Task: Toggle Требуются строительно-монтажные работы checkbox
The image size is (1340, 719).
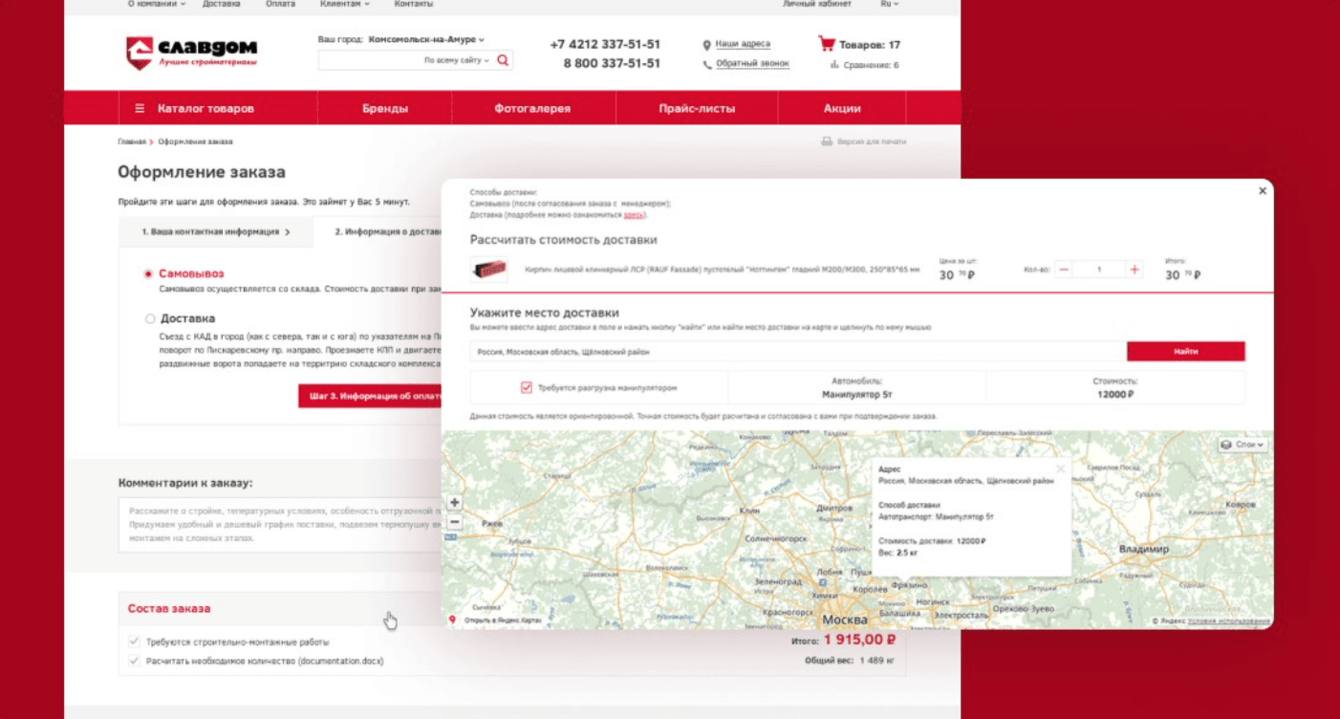Action: tap(134, 642)
